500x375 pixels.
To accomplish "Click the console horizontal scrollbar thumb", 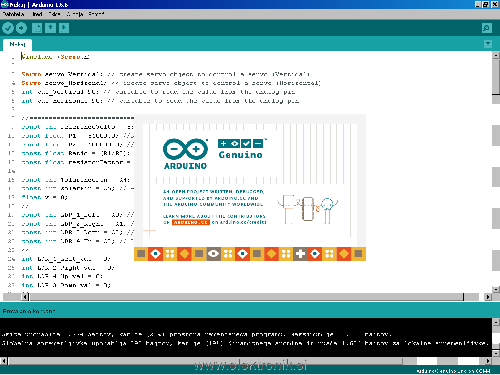I will [x=205, y=361].
